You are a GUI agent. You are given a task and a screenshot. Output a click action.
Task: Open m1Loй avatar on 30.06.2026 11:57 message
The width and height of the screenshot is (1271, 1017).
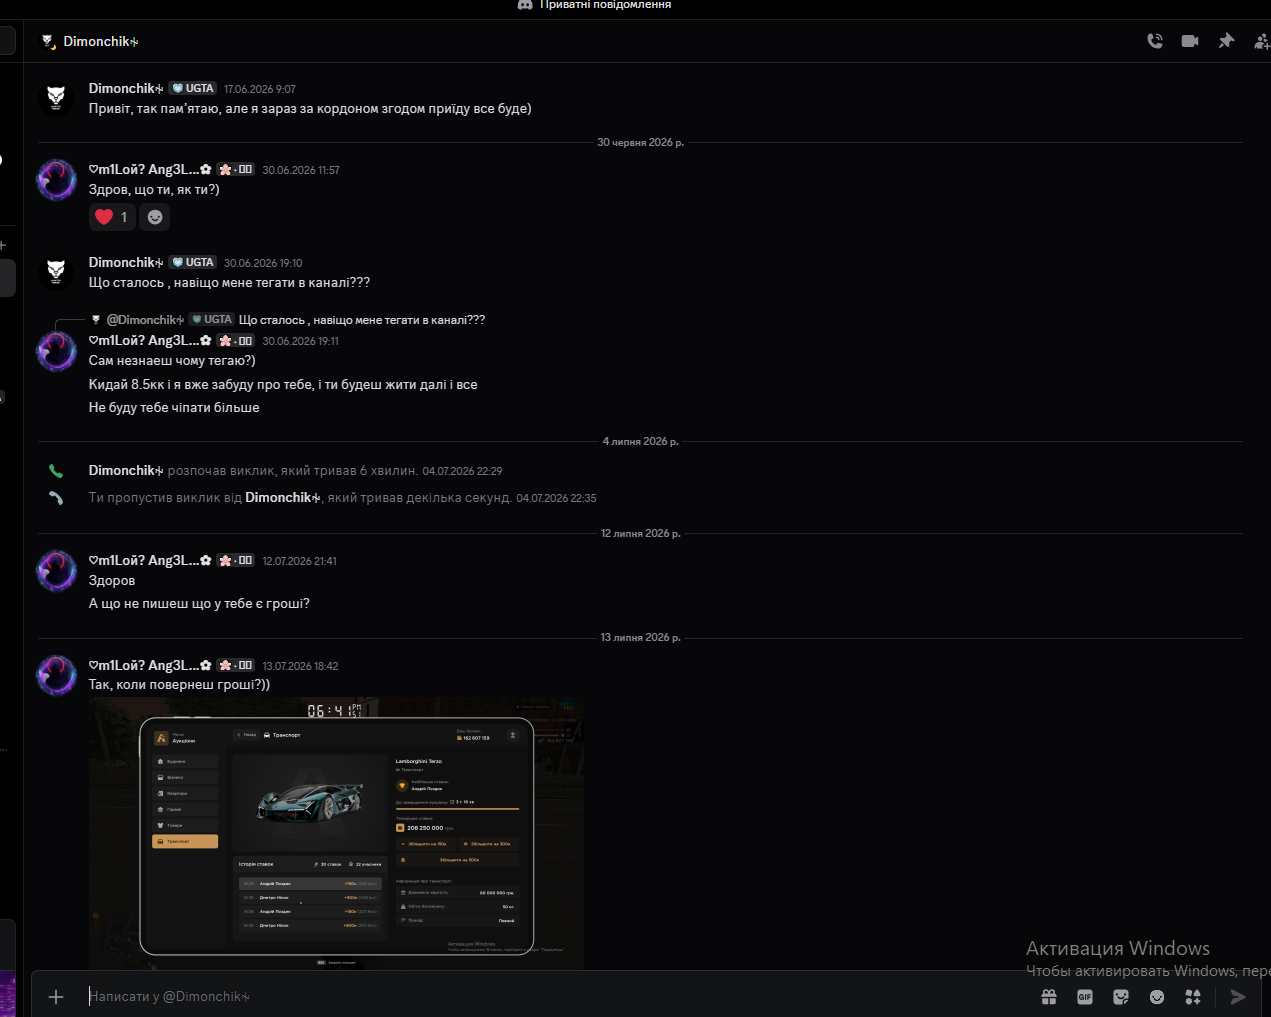coord(56,179)
